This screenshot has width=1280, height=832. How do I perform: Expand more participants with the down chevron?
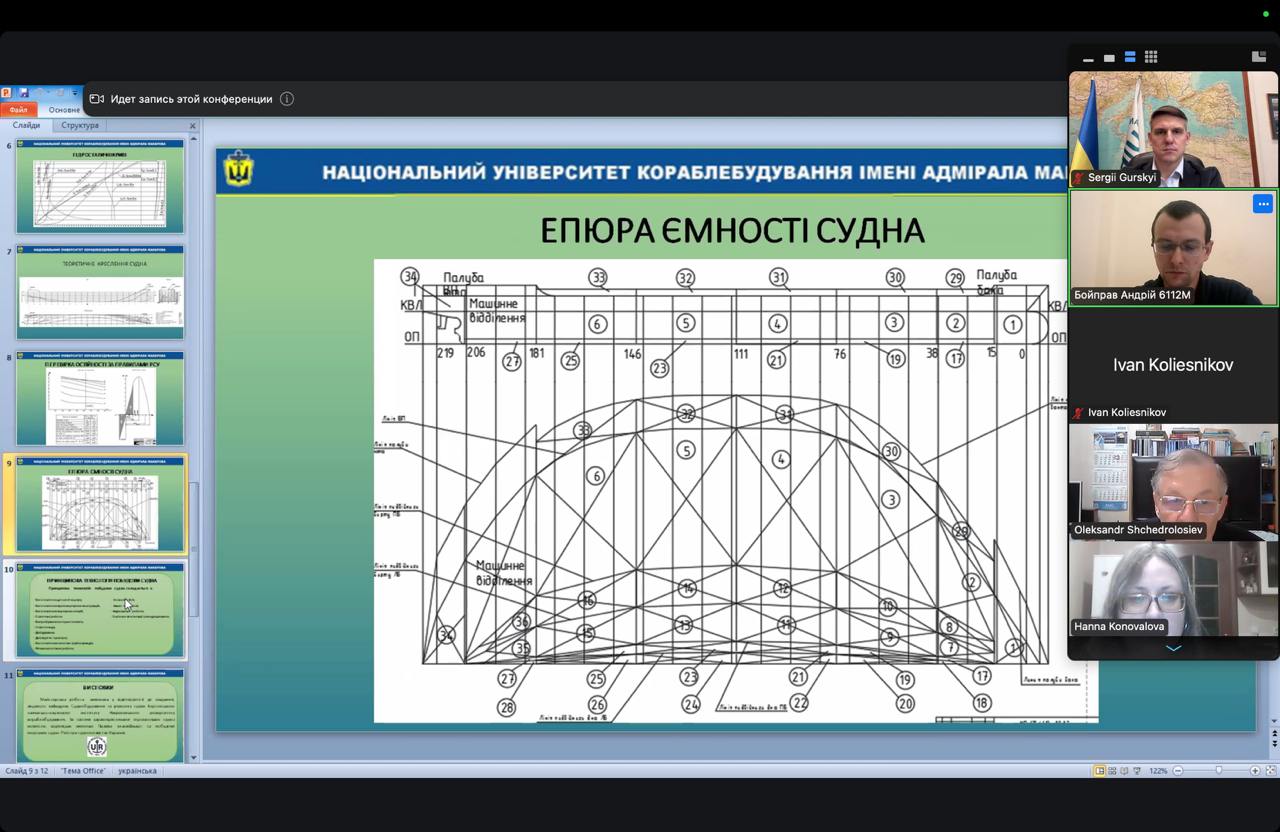pos(1173,648)
